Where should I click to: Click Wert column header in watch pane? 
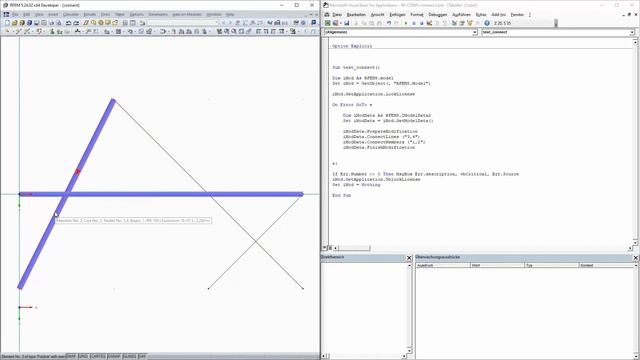[497, 265]
